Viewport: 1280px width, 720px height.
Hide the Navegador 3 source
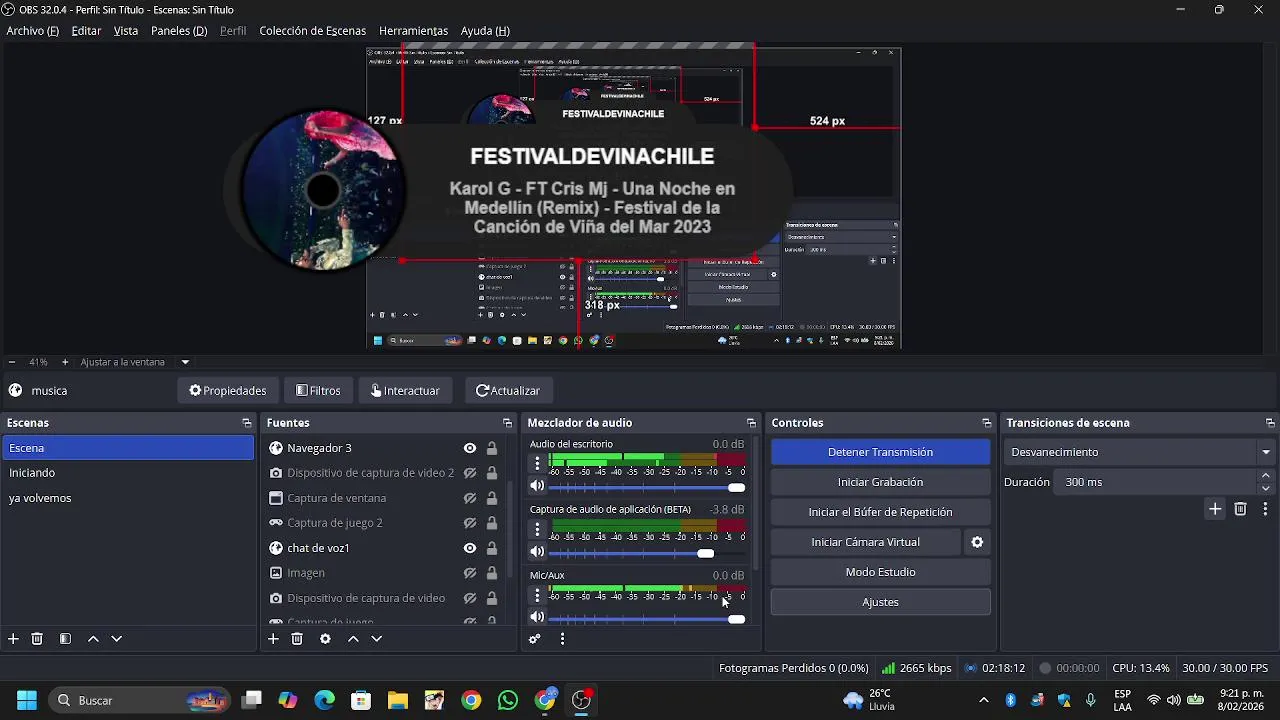[x=469, y=448]
